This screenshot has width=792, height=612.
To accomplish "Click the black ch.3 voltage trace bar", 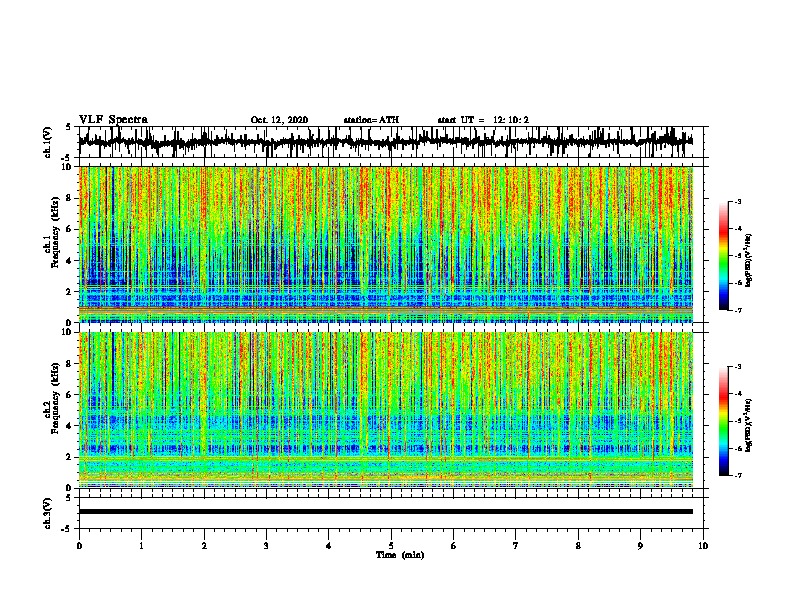I will (x=386, y=512).
